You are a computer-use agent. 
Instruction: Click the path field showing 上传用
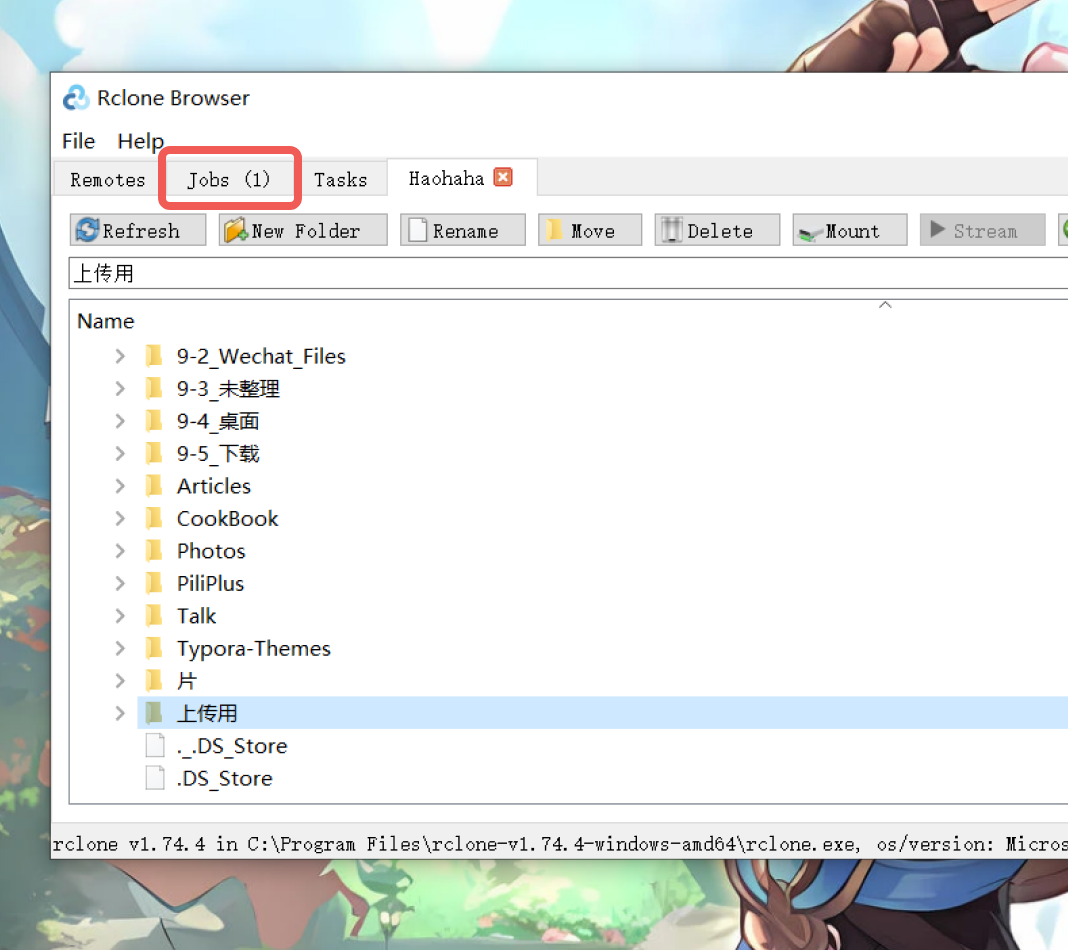point(568,273)
